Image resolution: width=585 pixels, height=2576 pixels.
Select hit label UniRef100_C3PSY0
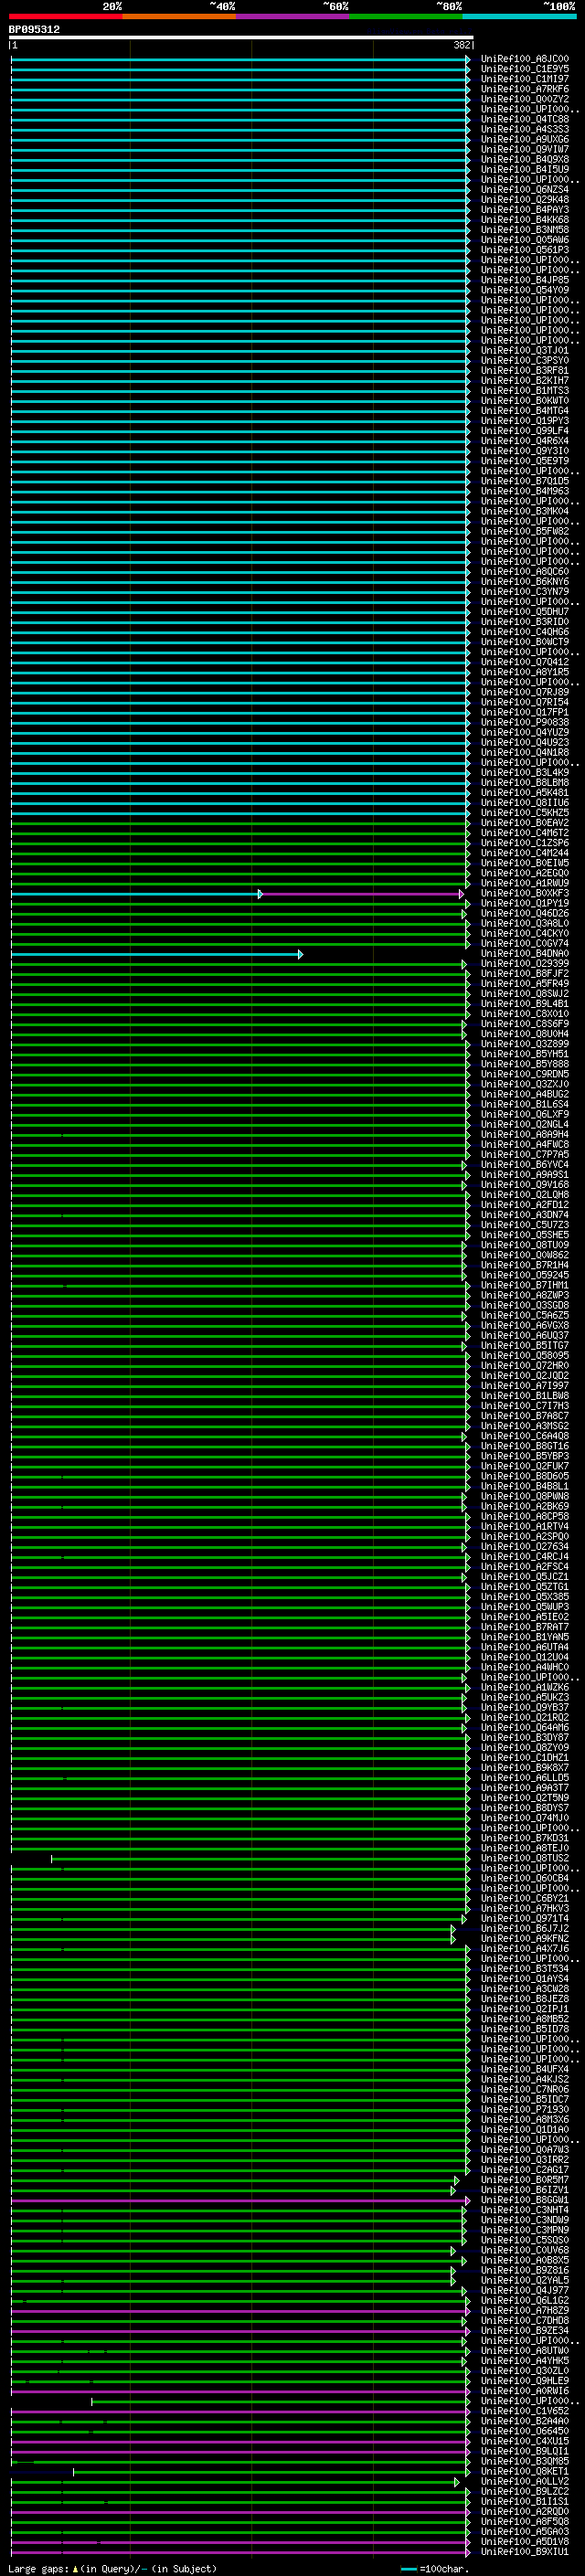pyautogui.click(x=524, y=360)
